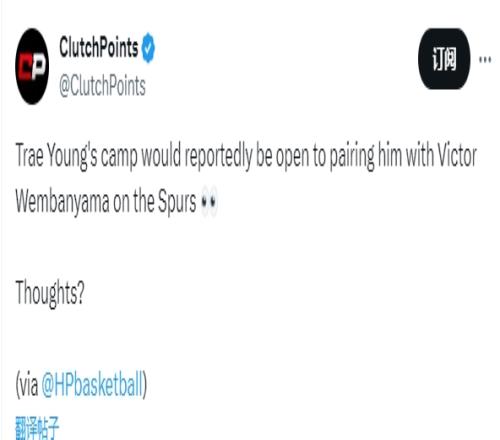The width and height of the screenshot is (500, 440).
Task: Click the closing parenthesis after @HPbasketball
Action: pos(145,384)
